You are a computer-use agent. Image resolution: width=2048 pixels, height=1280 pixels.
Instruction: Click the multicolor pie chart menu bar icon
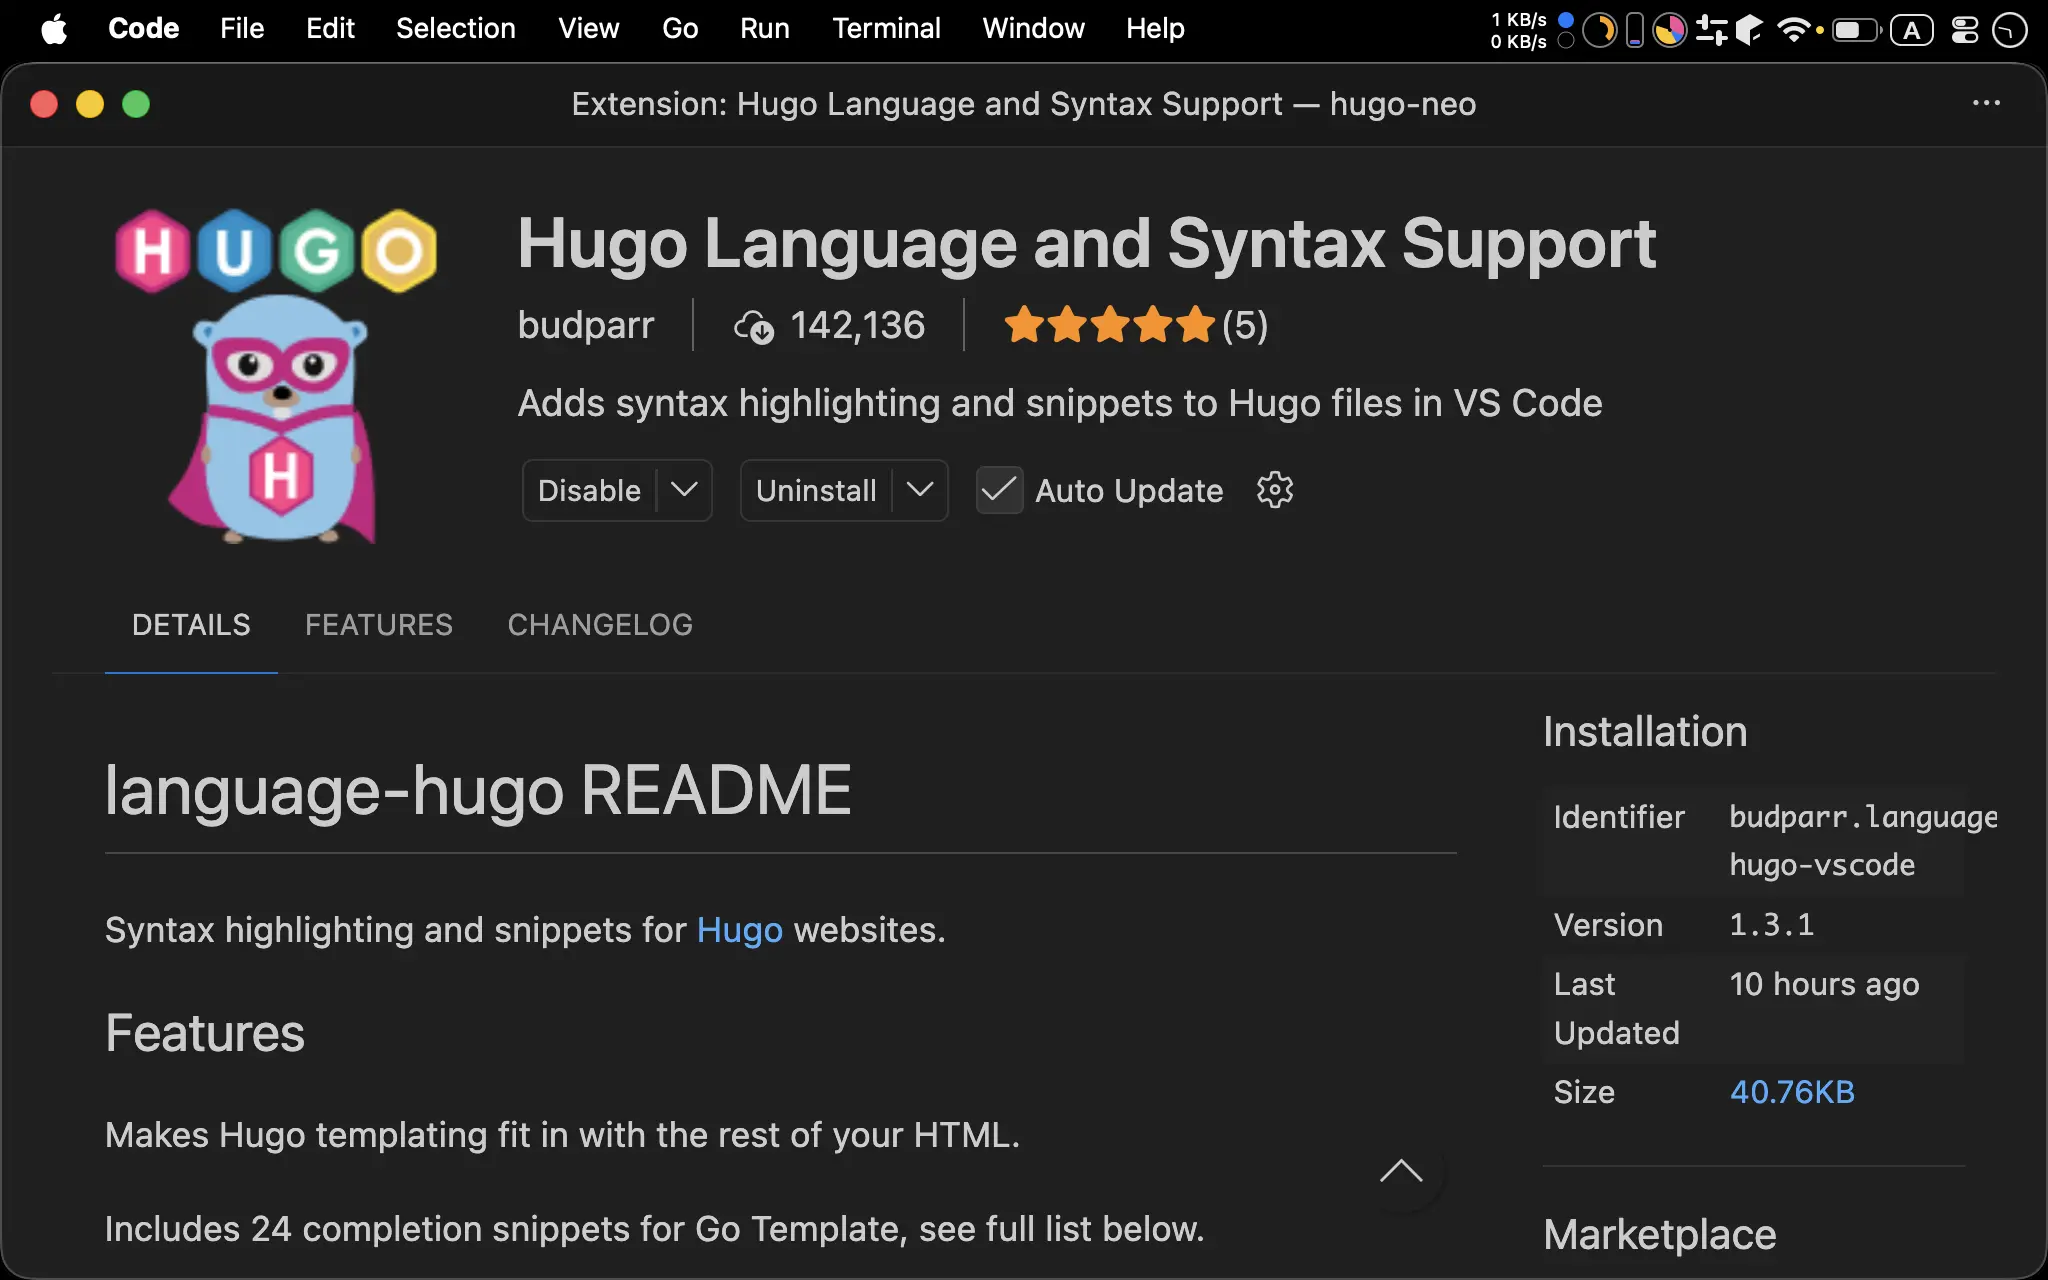(1669, 30)
